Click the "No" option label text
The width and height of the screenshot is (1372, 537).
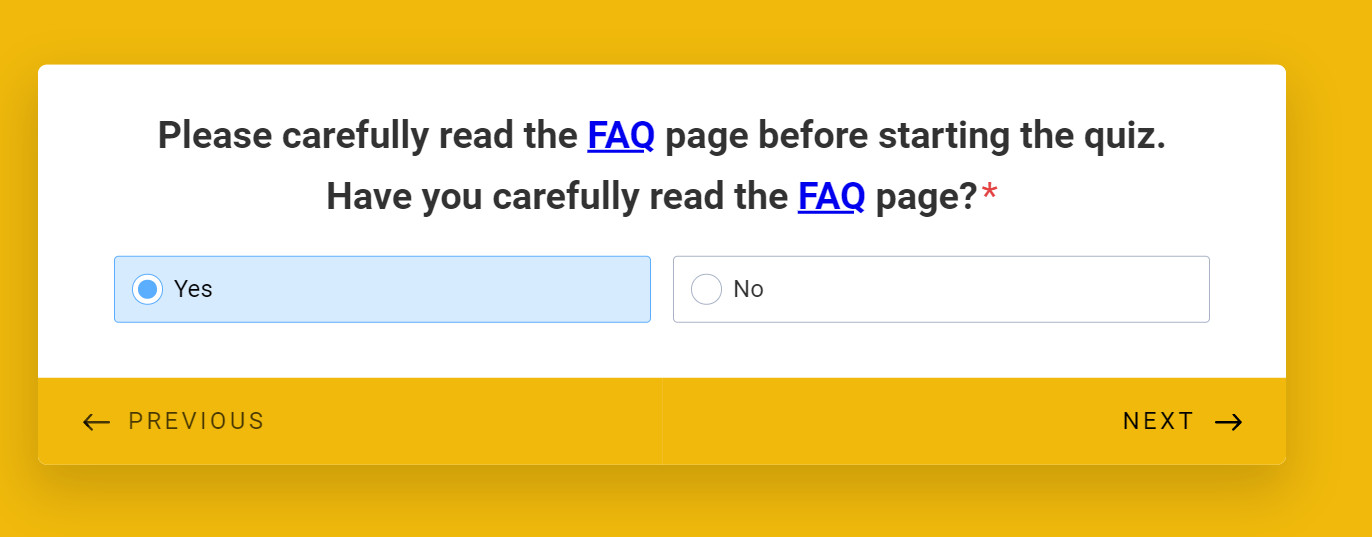point(748,289)
